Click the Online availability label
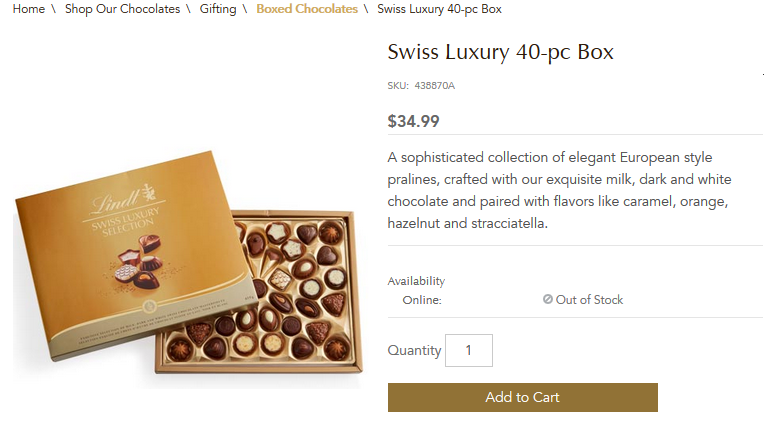Screen dimensions: 764x438 tap(422, 300)
